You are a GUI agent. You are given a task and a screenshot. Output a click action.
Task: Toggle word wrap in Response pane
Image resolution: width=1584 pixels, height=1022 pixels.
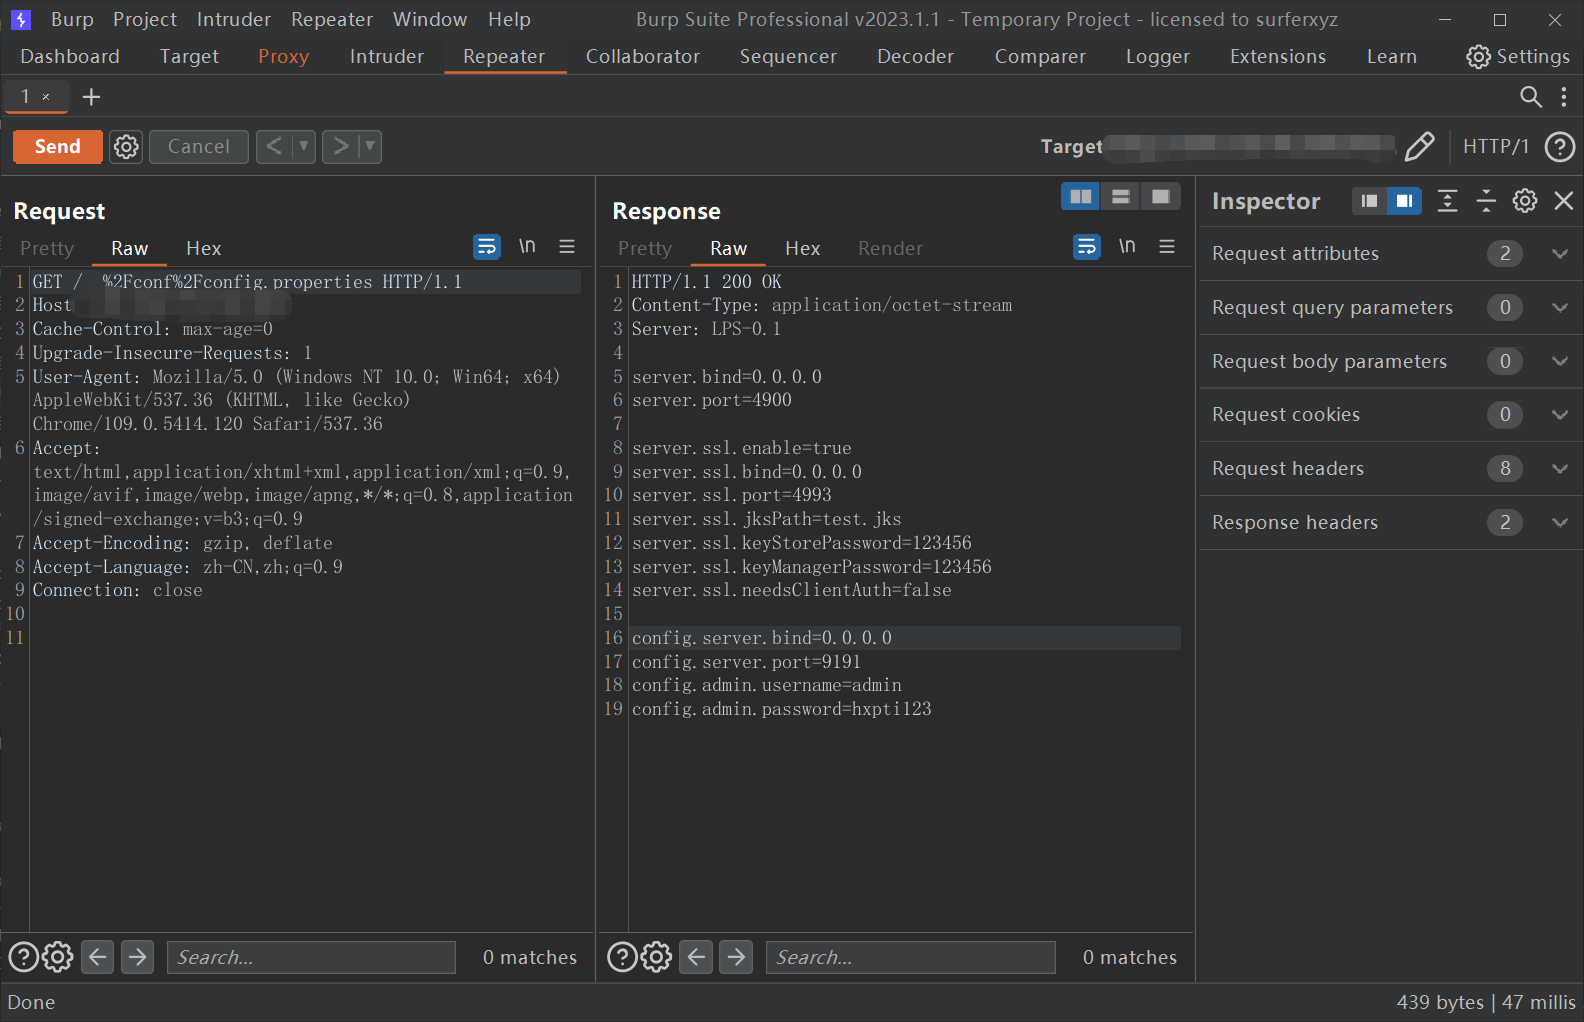tap(1087, 246)
